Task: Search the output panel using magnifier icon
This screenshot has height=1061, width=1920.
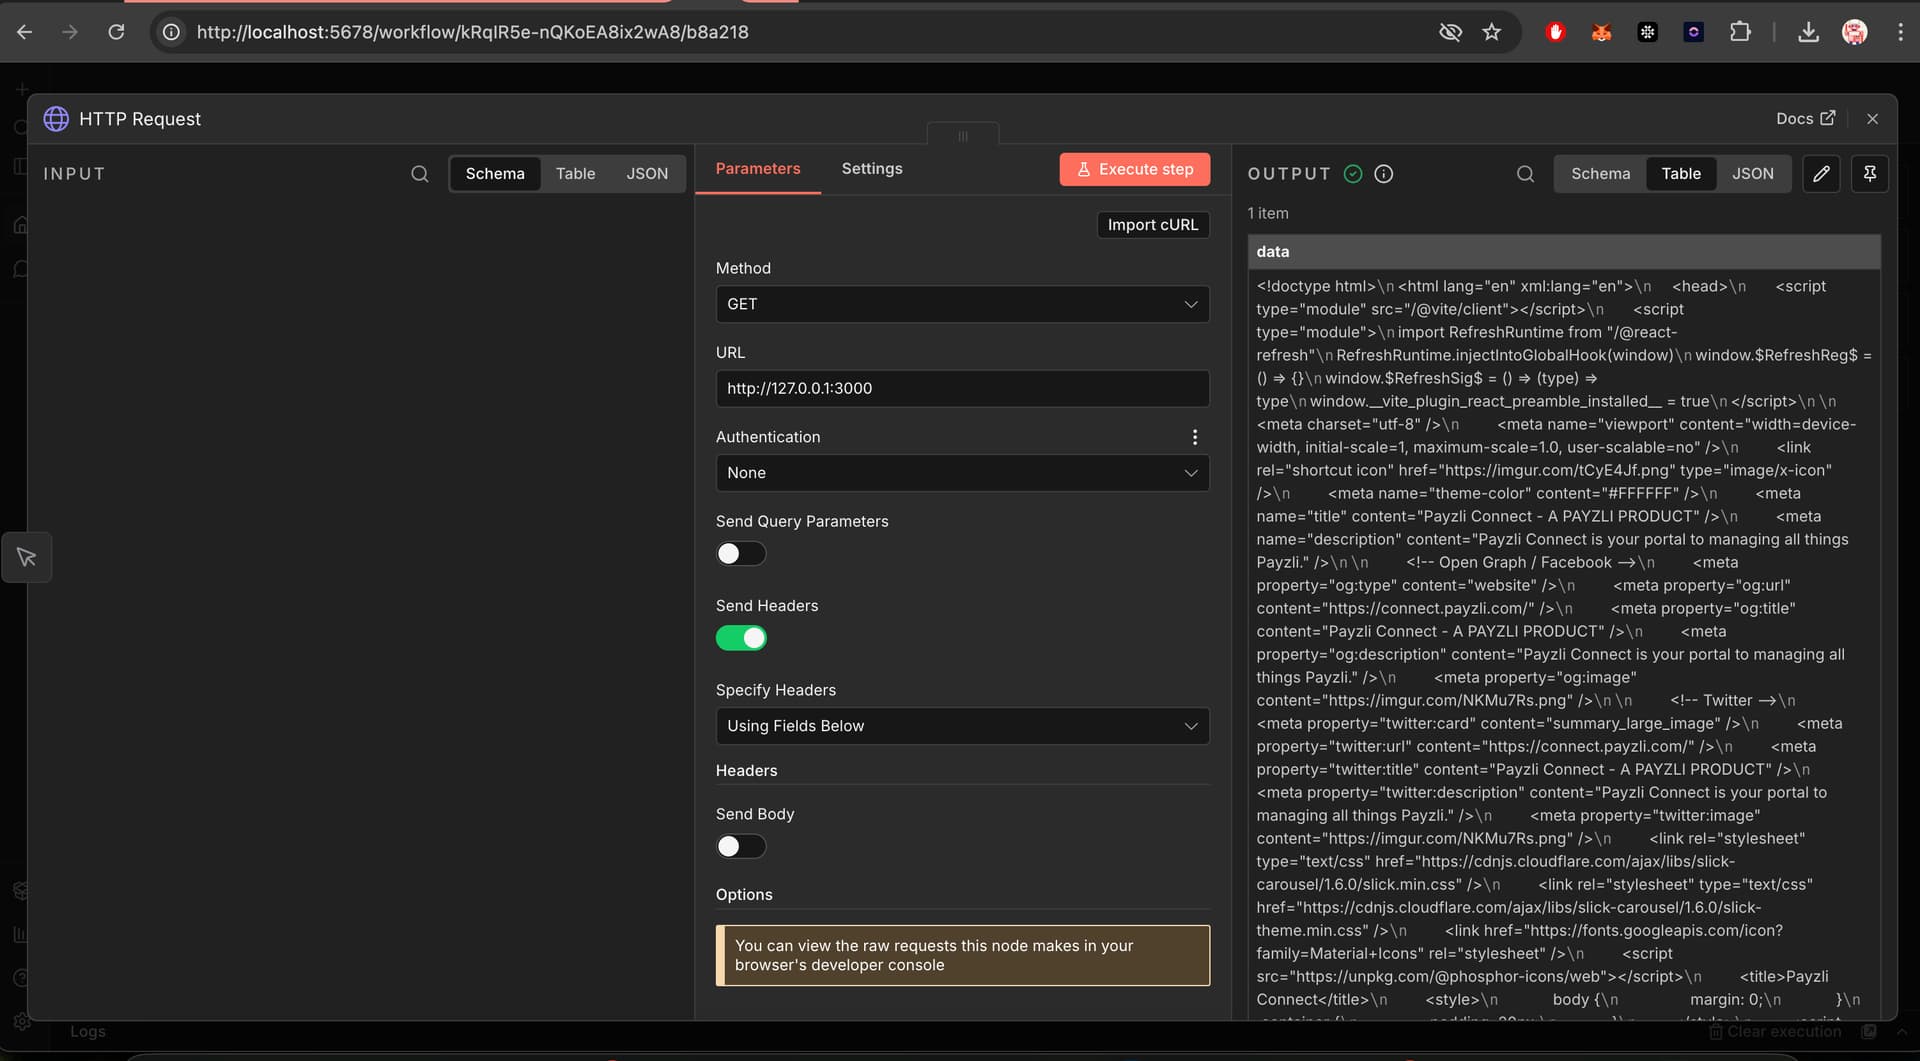Action: click(x=1525, y=174)
